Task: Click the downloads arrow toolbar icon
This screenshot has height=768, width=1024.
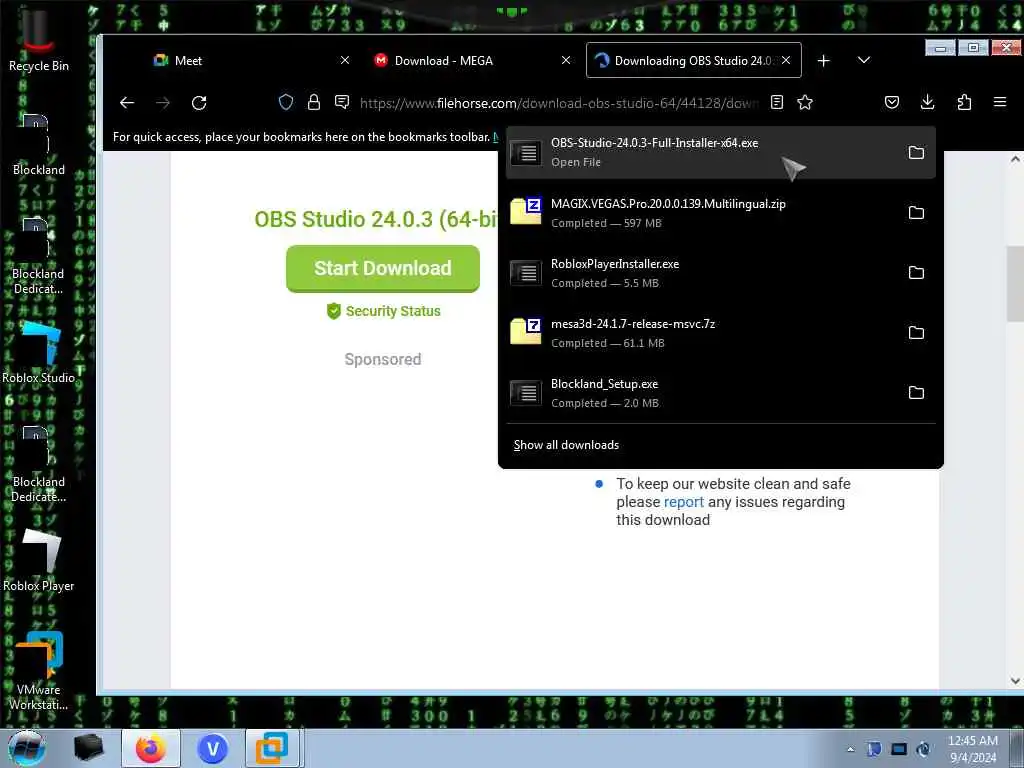Action: pos(927,102)
